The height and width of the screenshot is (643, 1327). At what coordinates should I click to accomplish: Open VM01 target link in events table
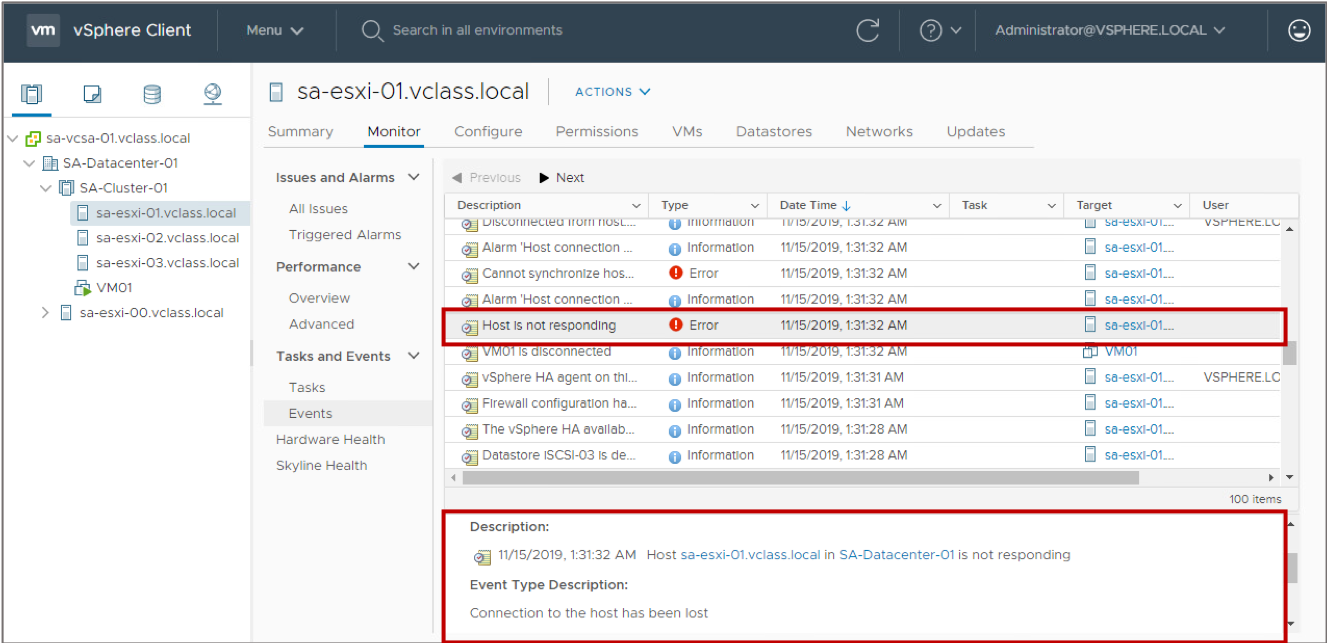(x=1121, y=351)
